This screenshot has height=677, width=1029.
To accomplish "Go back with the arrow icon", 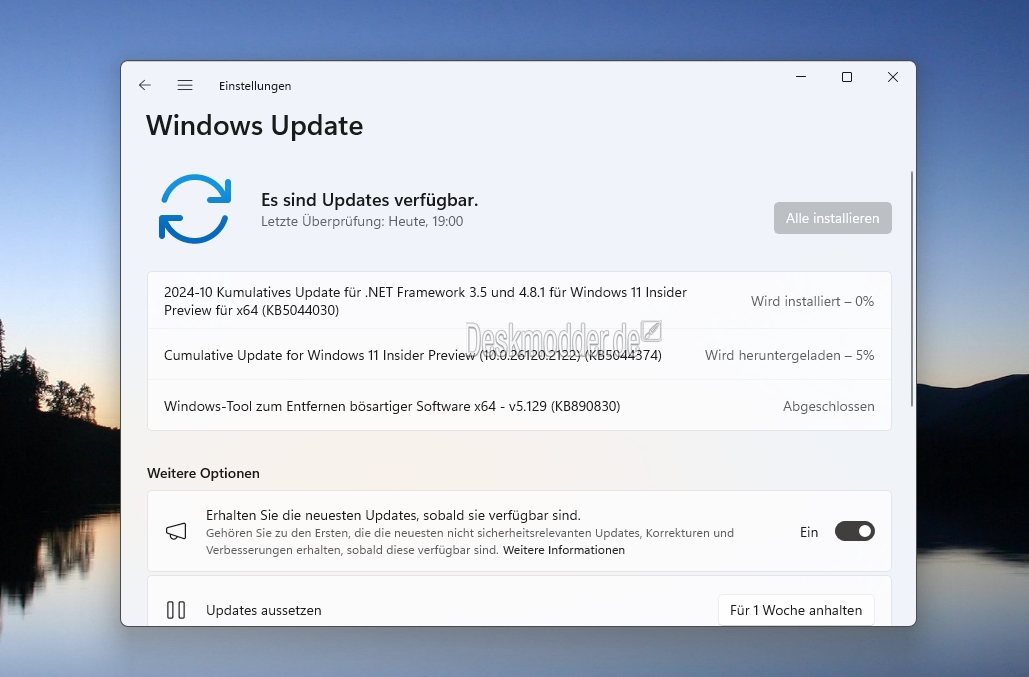I will tap(145, 85).
